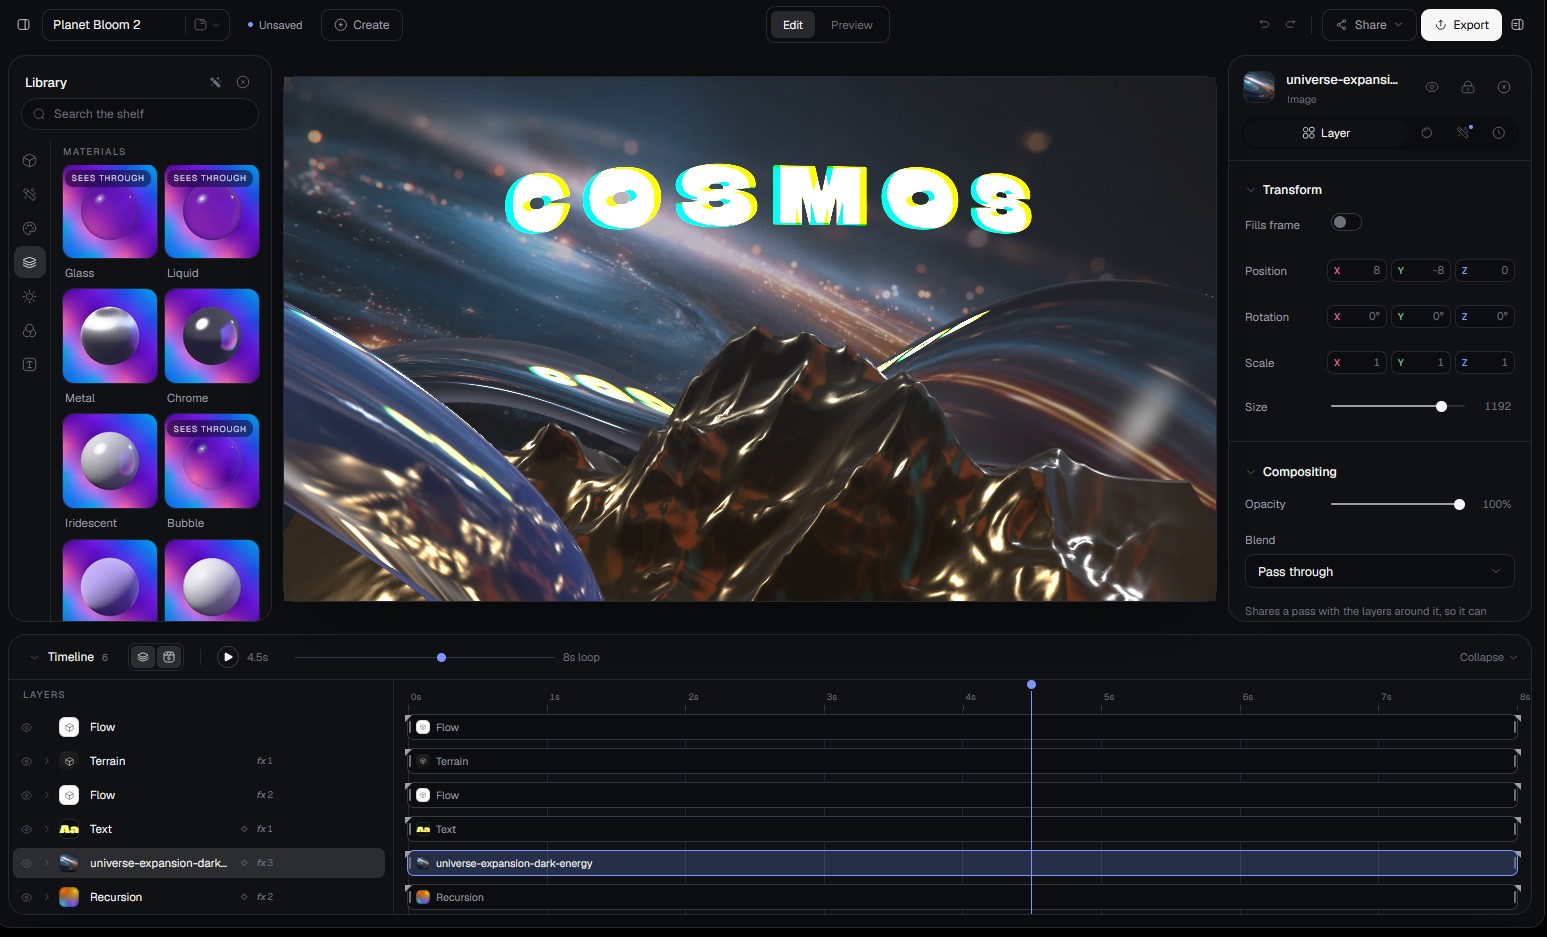Open the Share dropdown menu
This screenshot has height=937, width=1547.
coord(1368,25)
